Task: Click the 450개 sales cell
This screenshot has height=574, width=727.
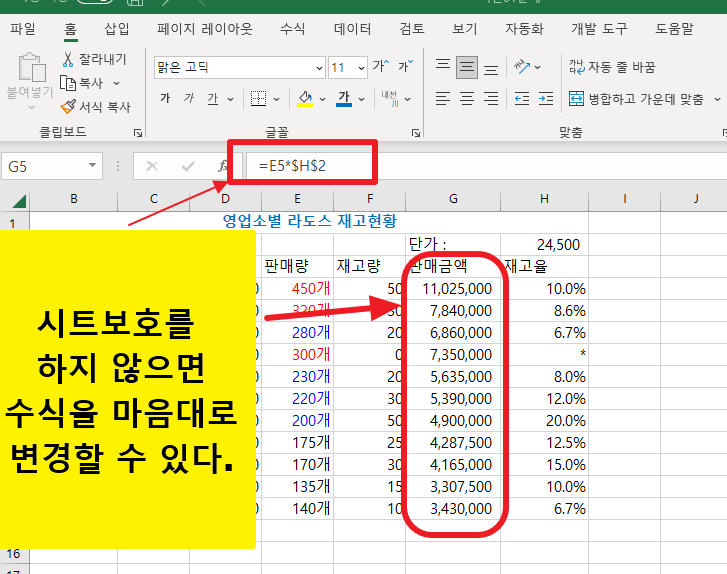Action: pos(297,288)
